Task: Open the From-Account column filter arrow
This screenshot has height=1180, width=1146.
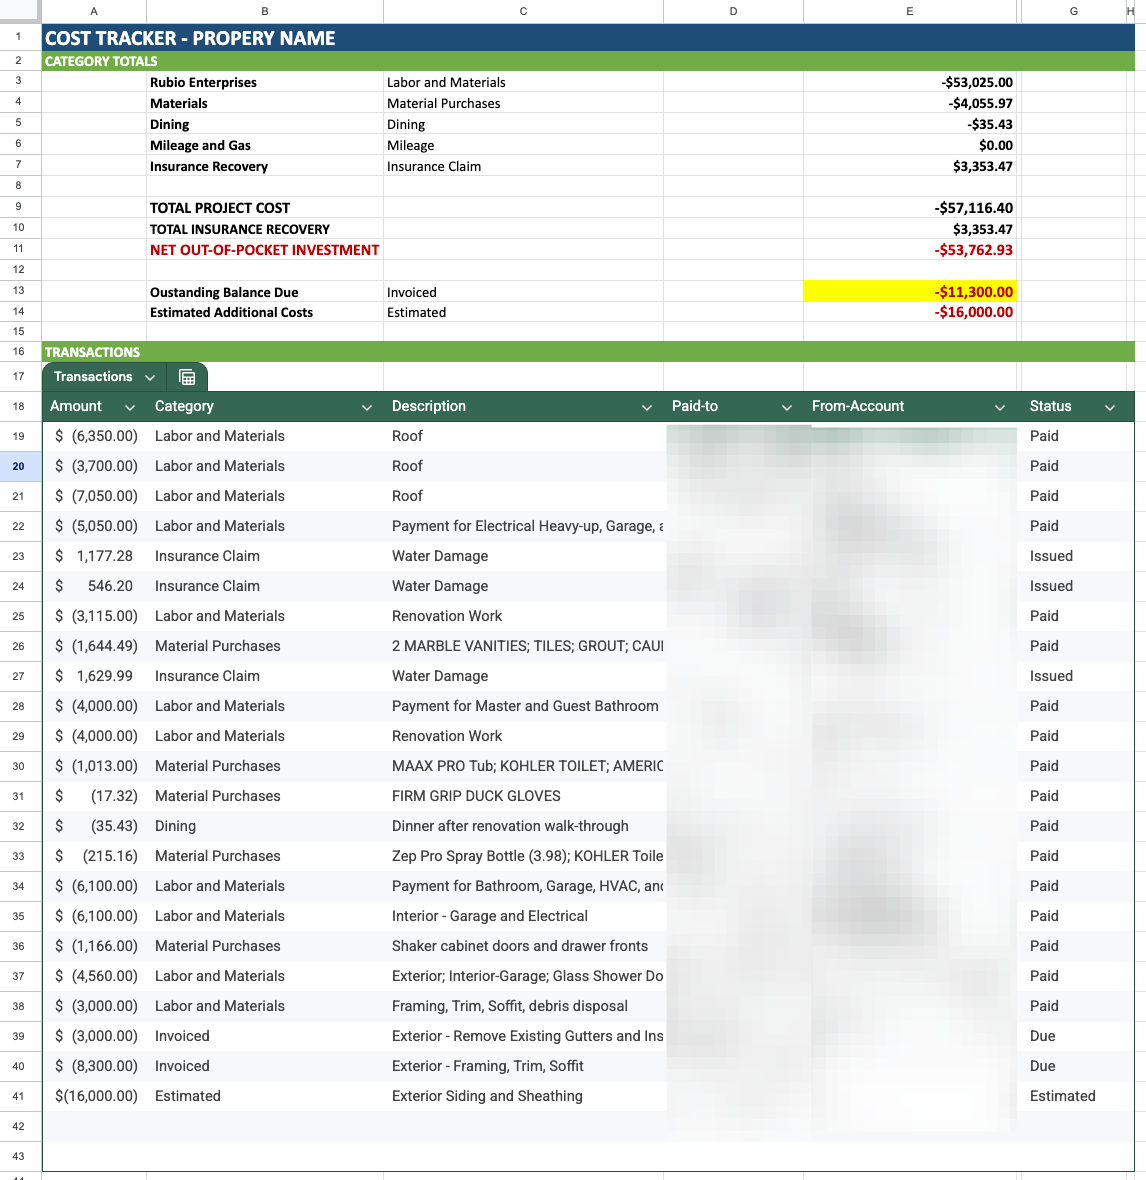Action: 999,407
